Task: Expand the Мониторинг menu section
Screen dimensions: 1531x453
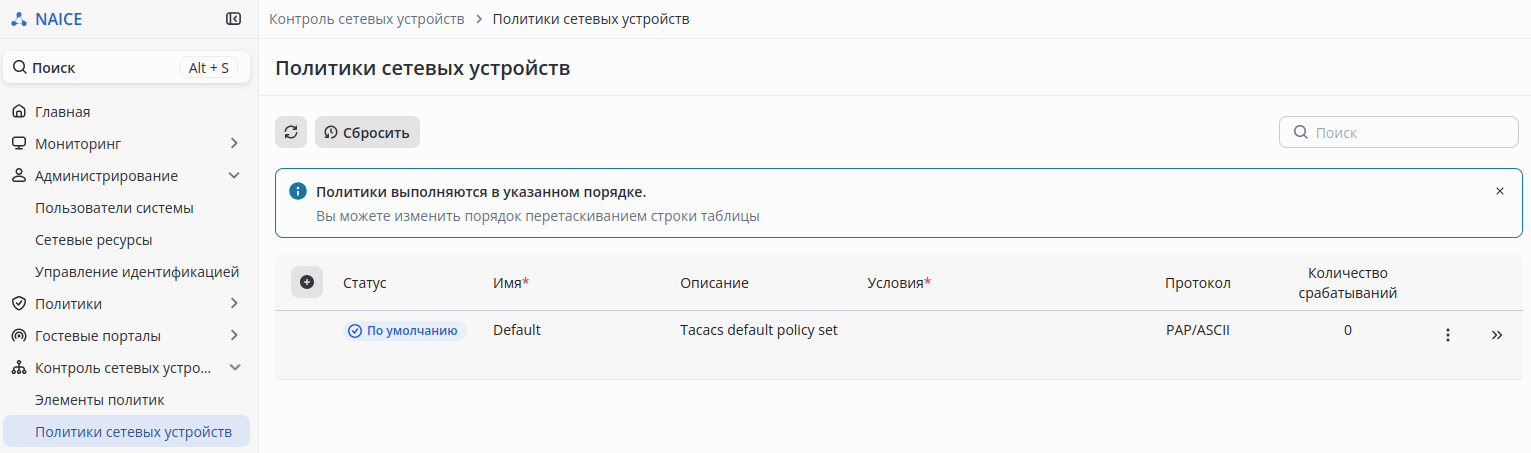Action: click(x=234, y=144)
